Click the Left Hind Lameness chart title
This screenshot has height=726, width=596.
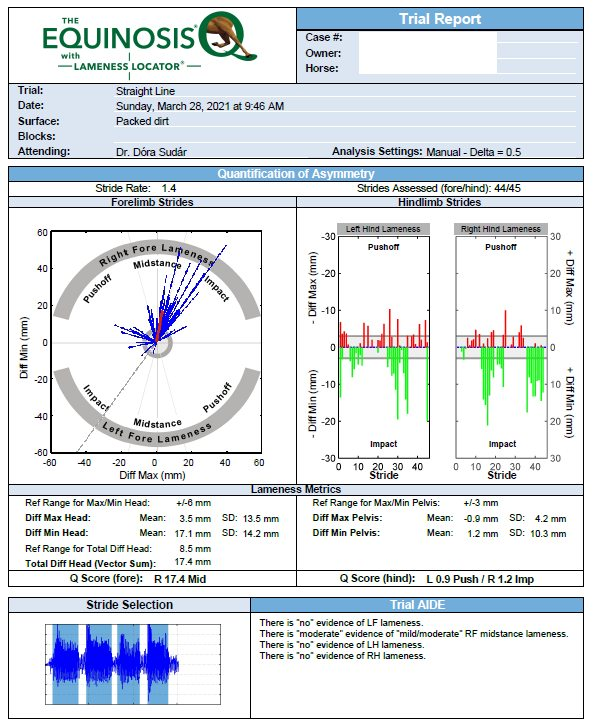(x=383, y=229)
